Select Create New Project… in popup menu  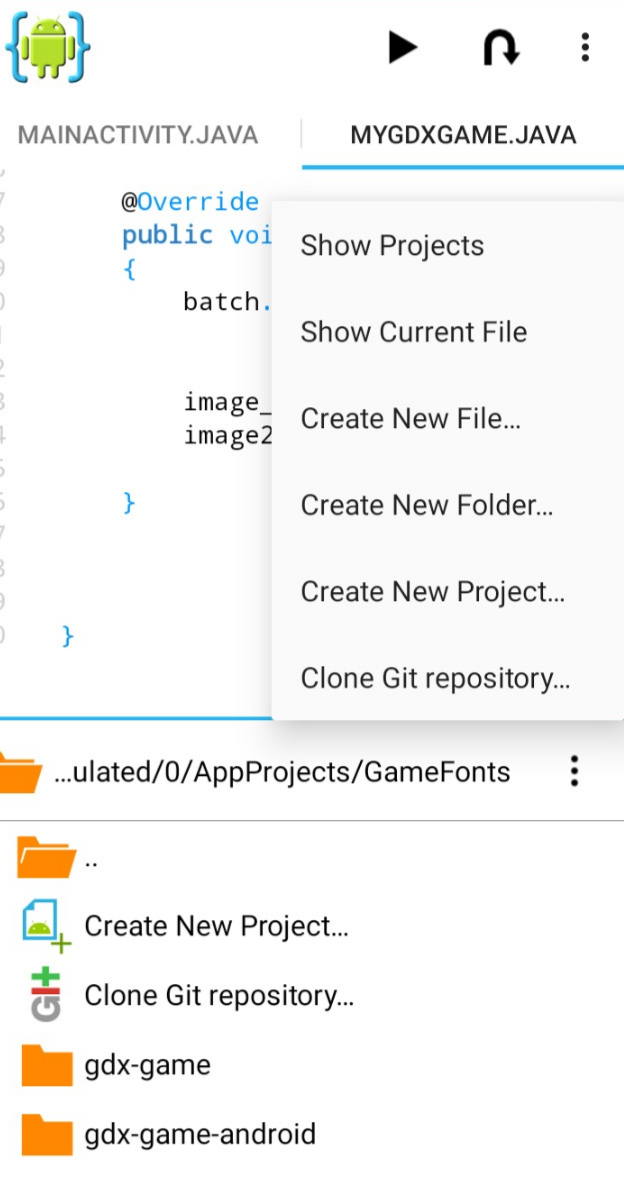[432, 592]
